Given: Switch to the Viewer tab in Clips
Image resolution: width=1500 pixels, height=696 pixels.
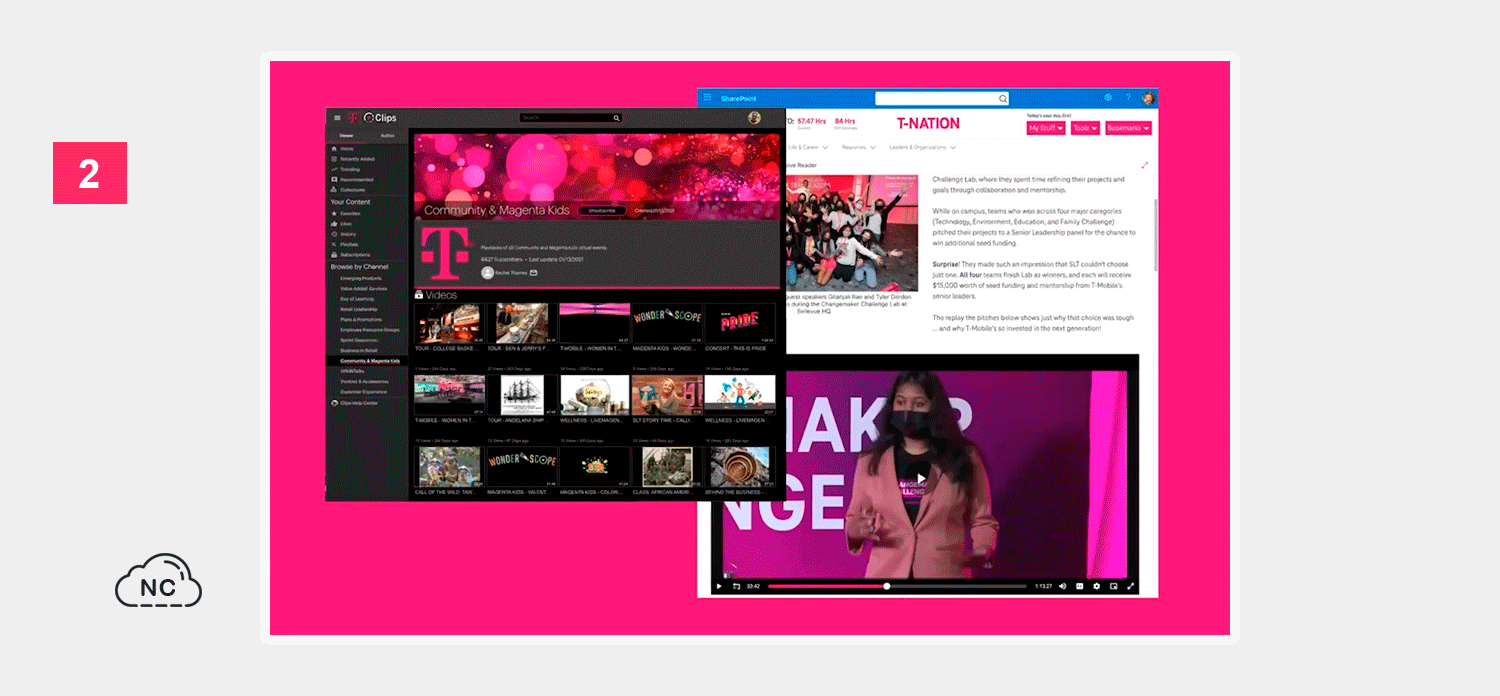Looking at the screenshot, I should coord(345,135).
